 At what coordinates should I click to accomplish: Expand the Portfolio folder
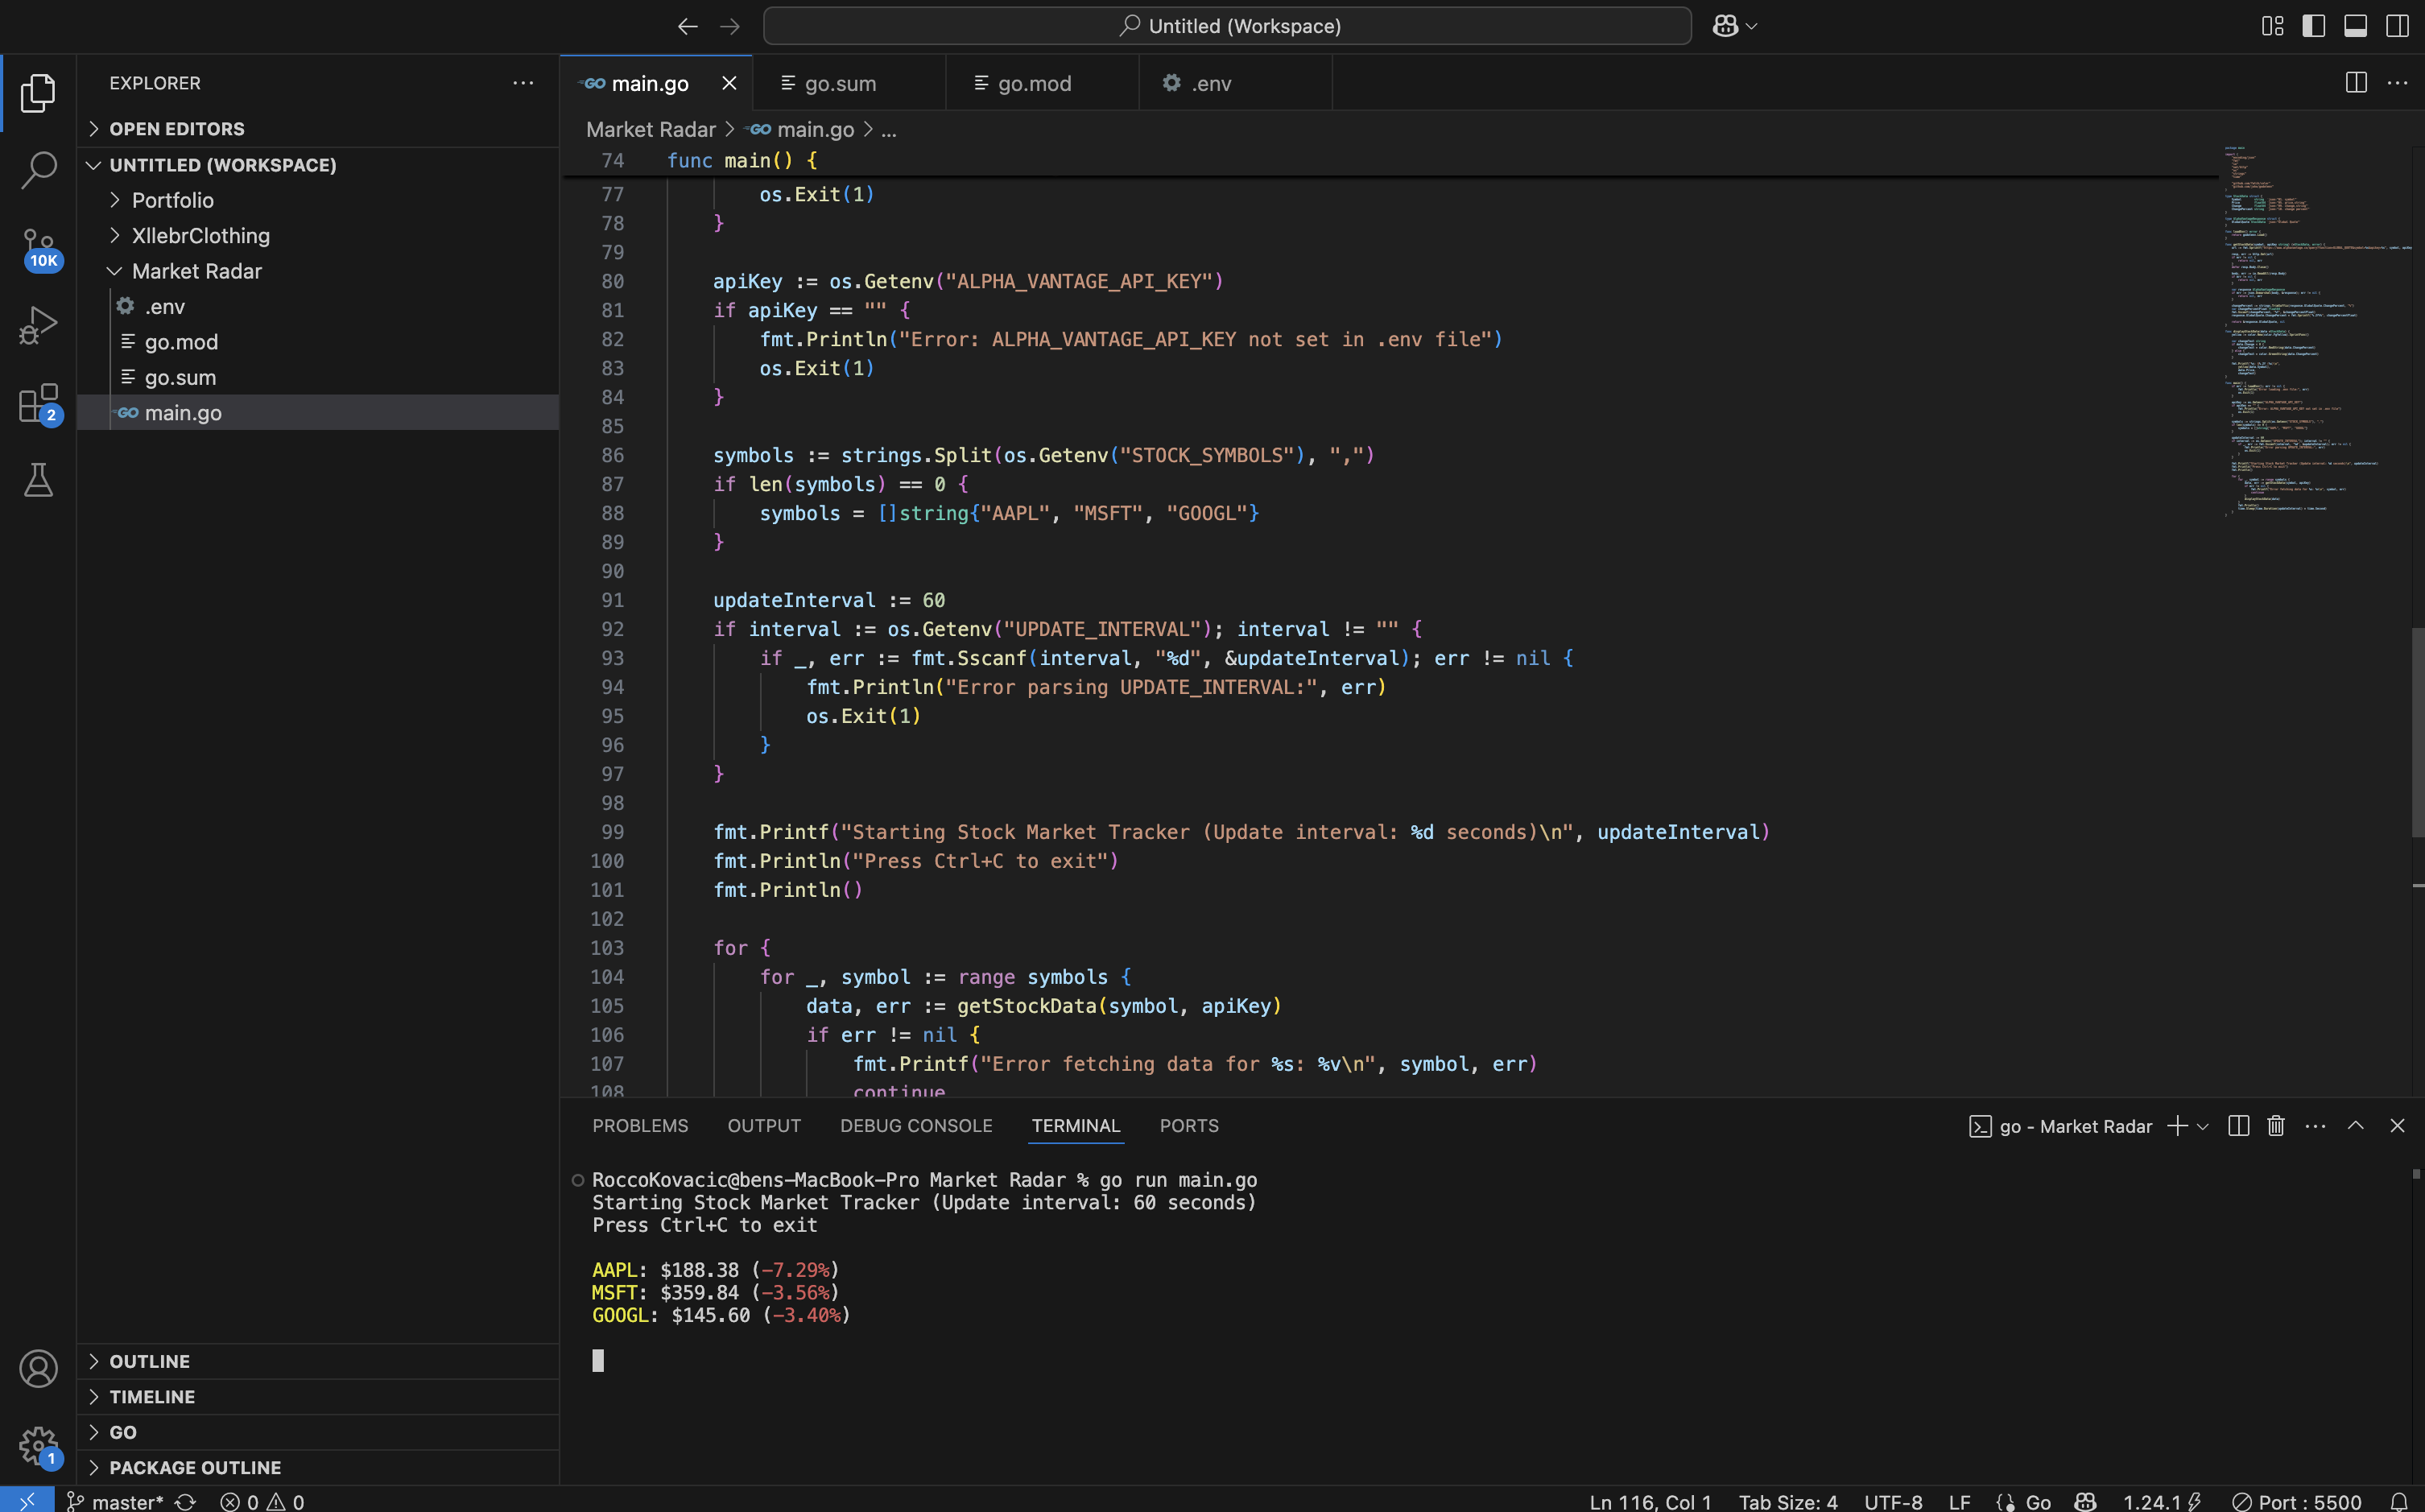tap(172, 200)
